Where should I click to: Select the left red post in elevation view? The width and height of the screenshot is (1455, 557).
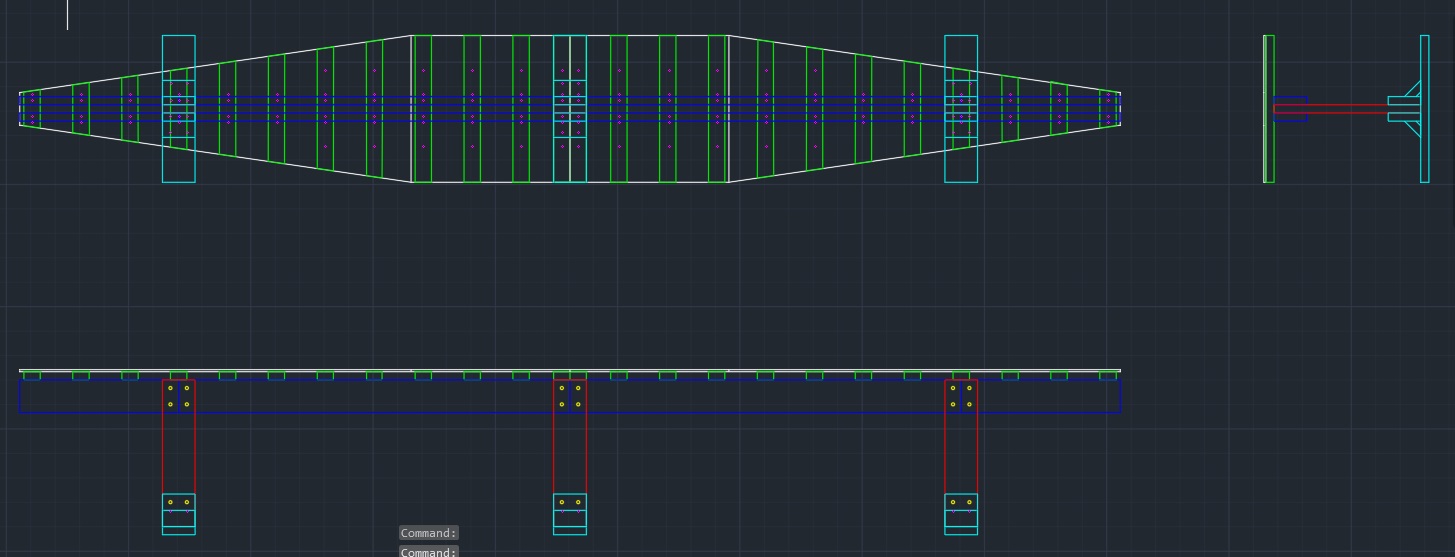179,437
